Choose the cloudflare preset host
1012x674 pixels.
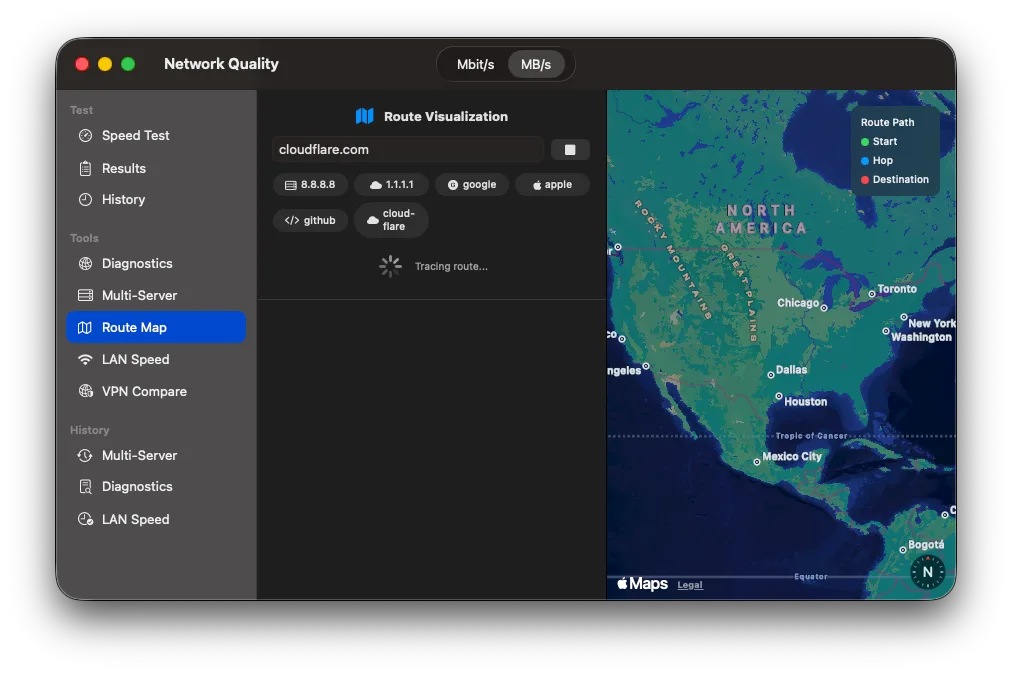[x=391, y=220]
